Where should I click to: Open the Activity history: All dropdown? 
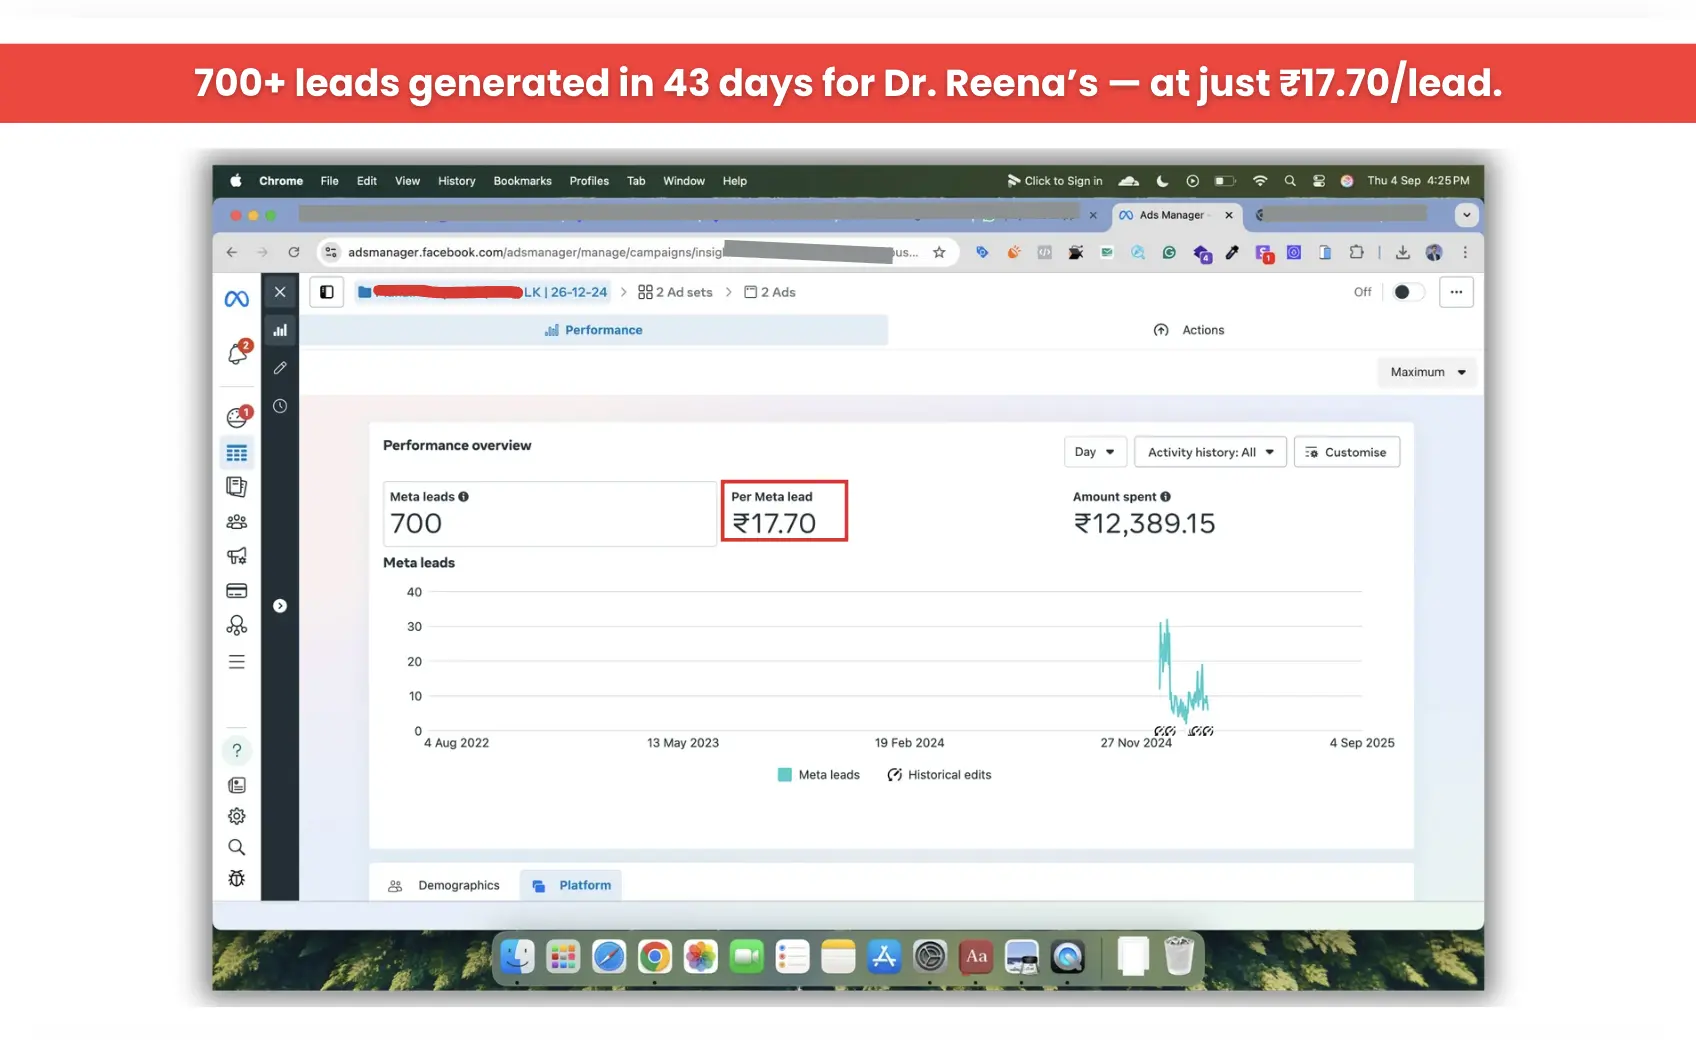[1210, 452]
